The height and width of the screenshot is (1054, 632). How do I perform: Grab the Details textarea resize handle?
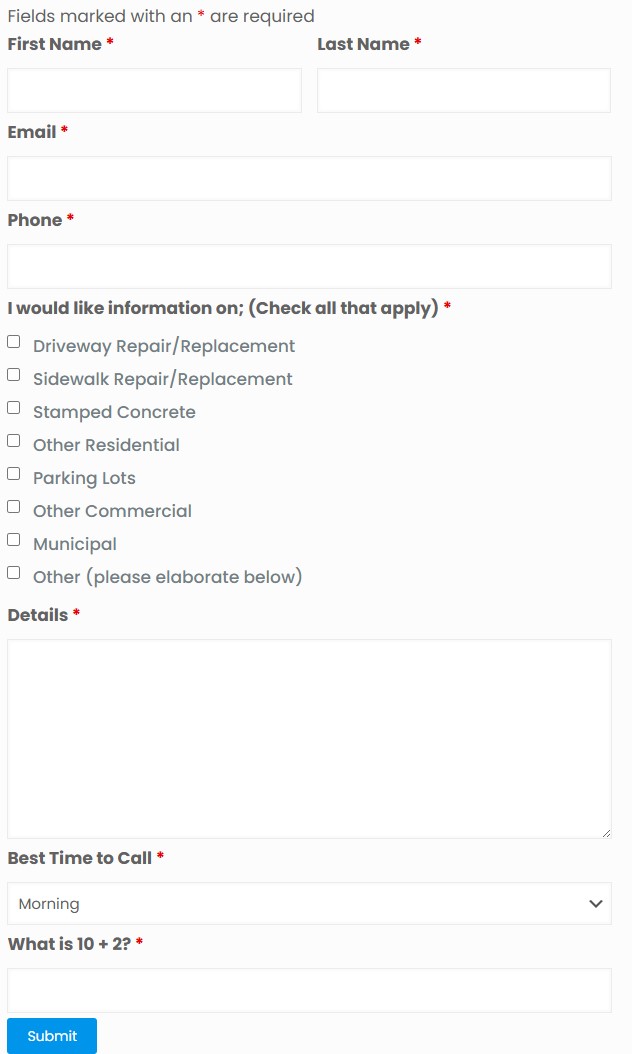pos(606,833)
